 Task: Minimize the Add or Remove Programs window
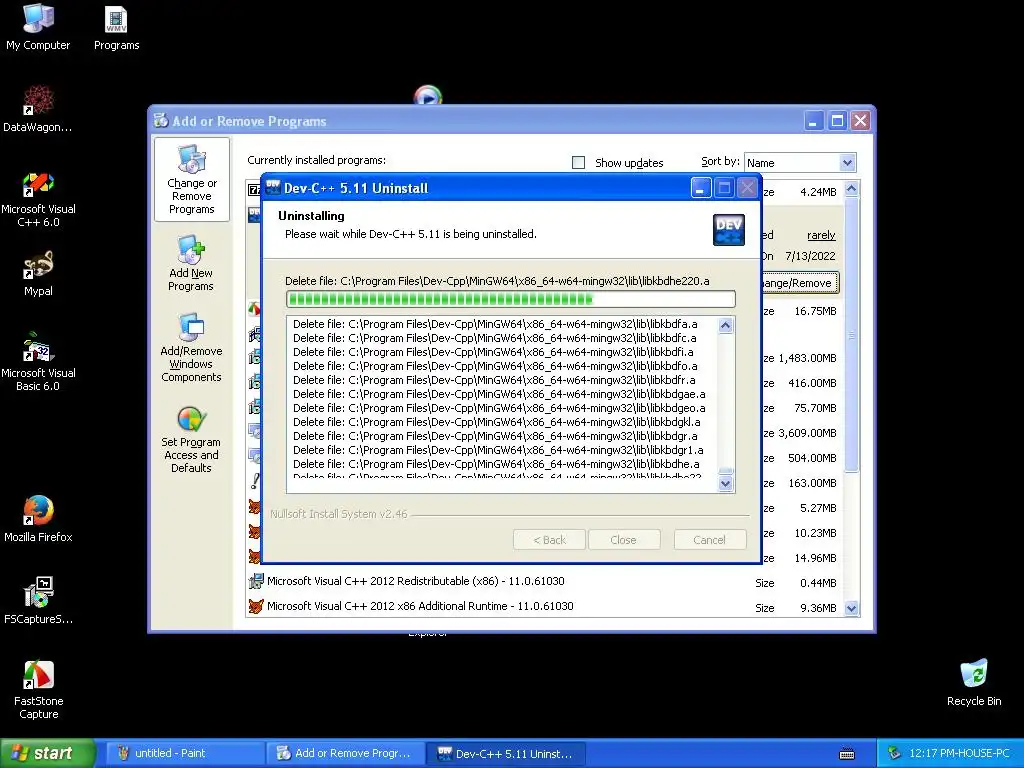click(813, 121)
